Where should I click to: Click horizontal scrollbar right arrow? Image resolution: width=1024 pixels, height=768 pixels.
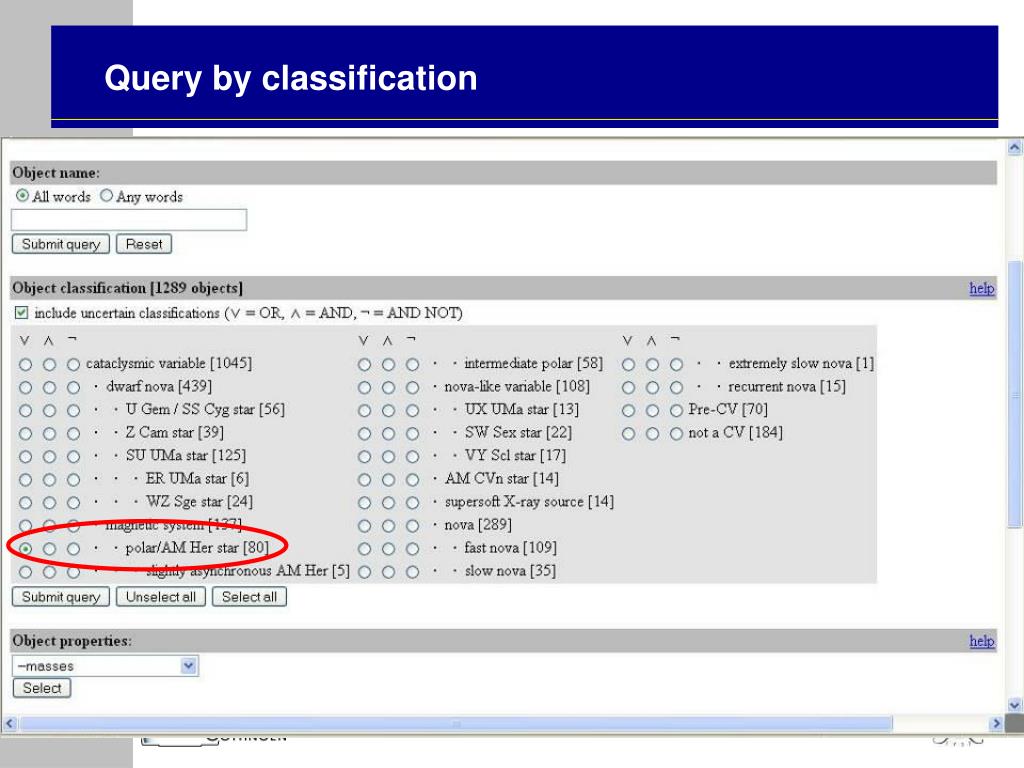tap(996, 723)
